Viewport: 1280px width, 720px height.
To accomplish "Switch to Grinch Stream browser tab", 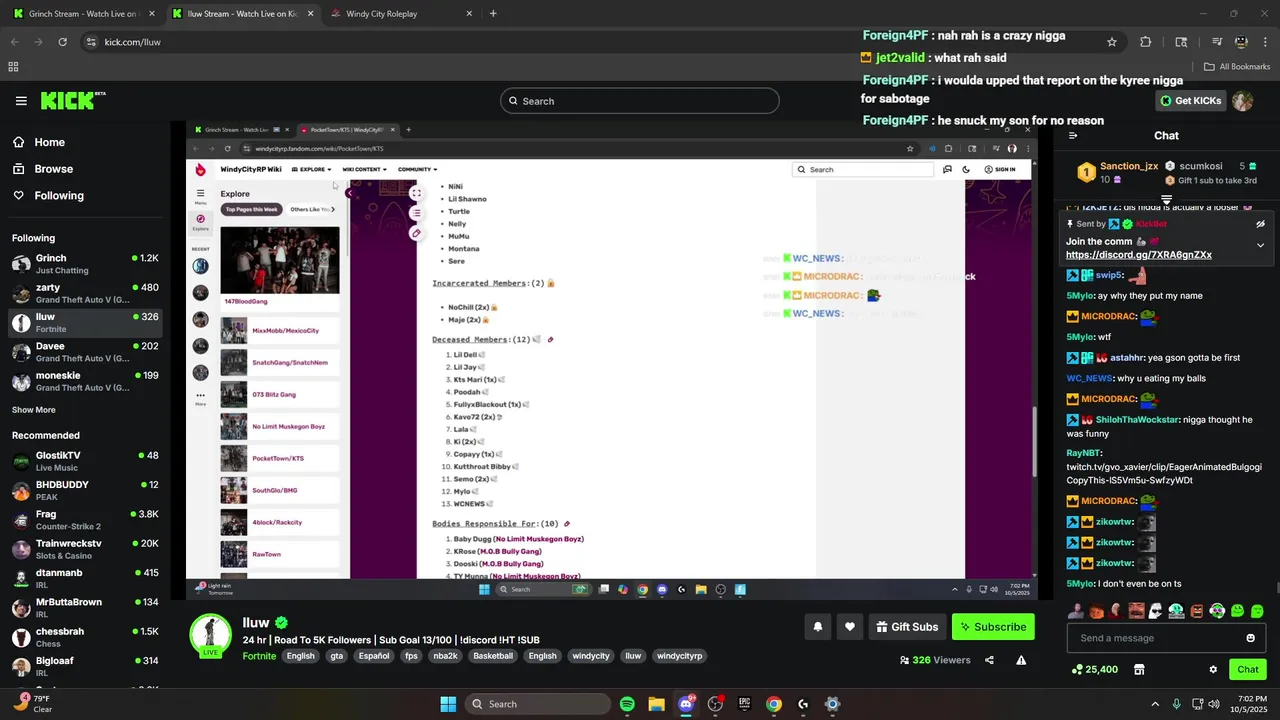I will pyautogui.click(x=83, y=14).
